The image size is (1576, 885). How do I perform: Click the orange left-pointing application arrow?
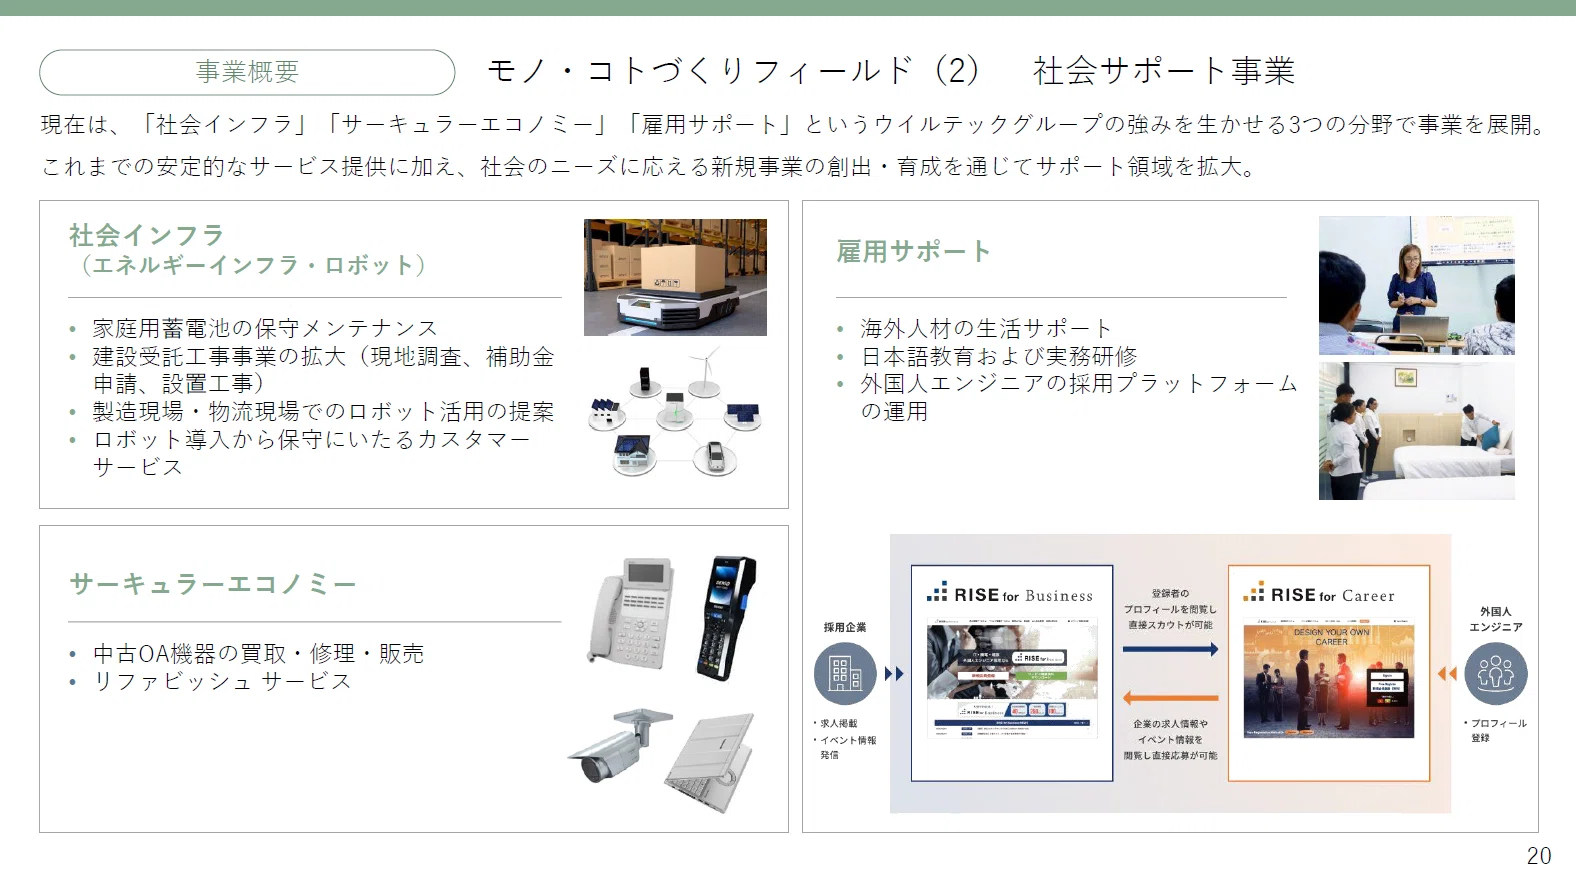[1170, 697]
